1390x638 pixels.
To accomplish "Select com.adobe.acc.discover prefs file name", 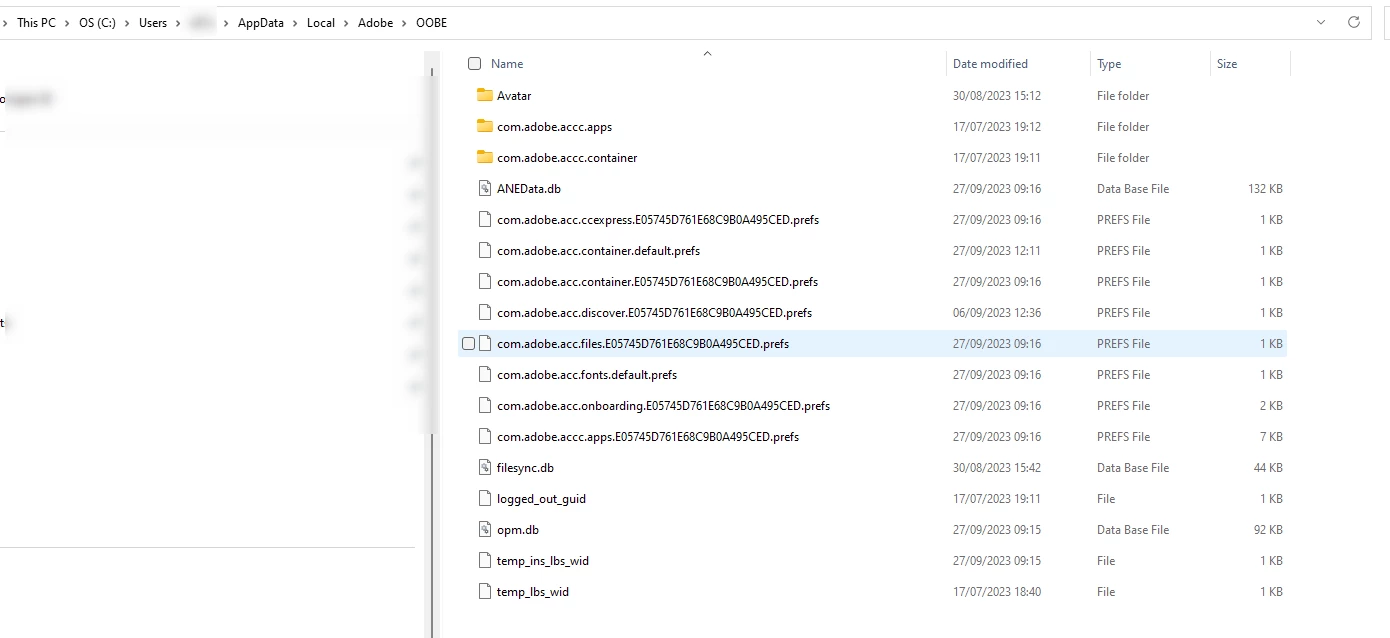I will coord(654,313).
